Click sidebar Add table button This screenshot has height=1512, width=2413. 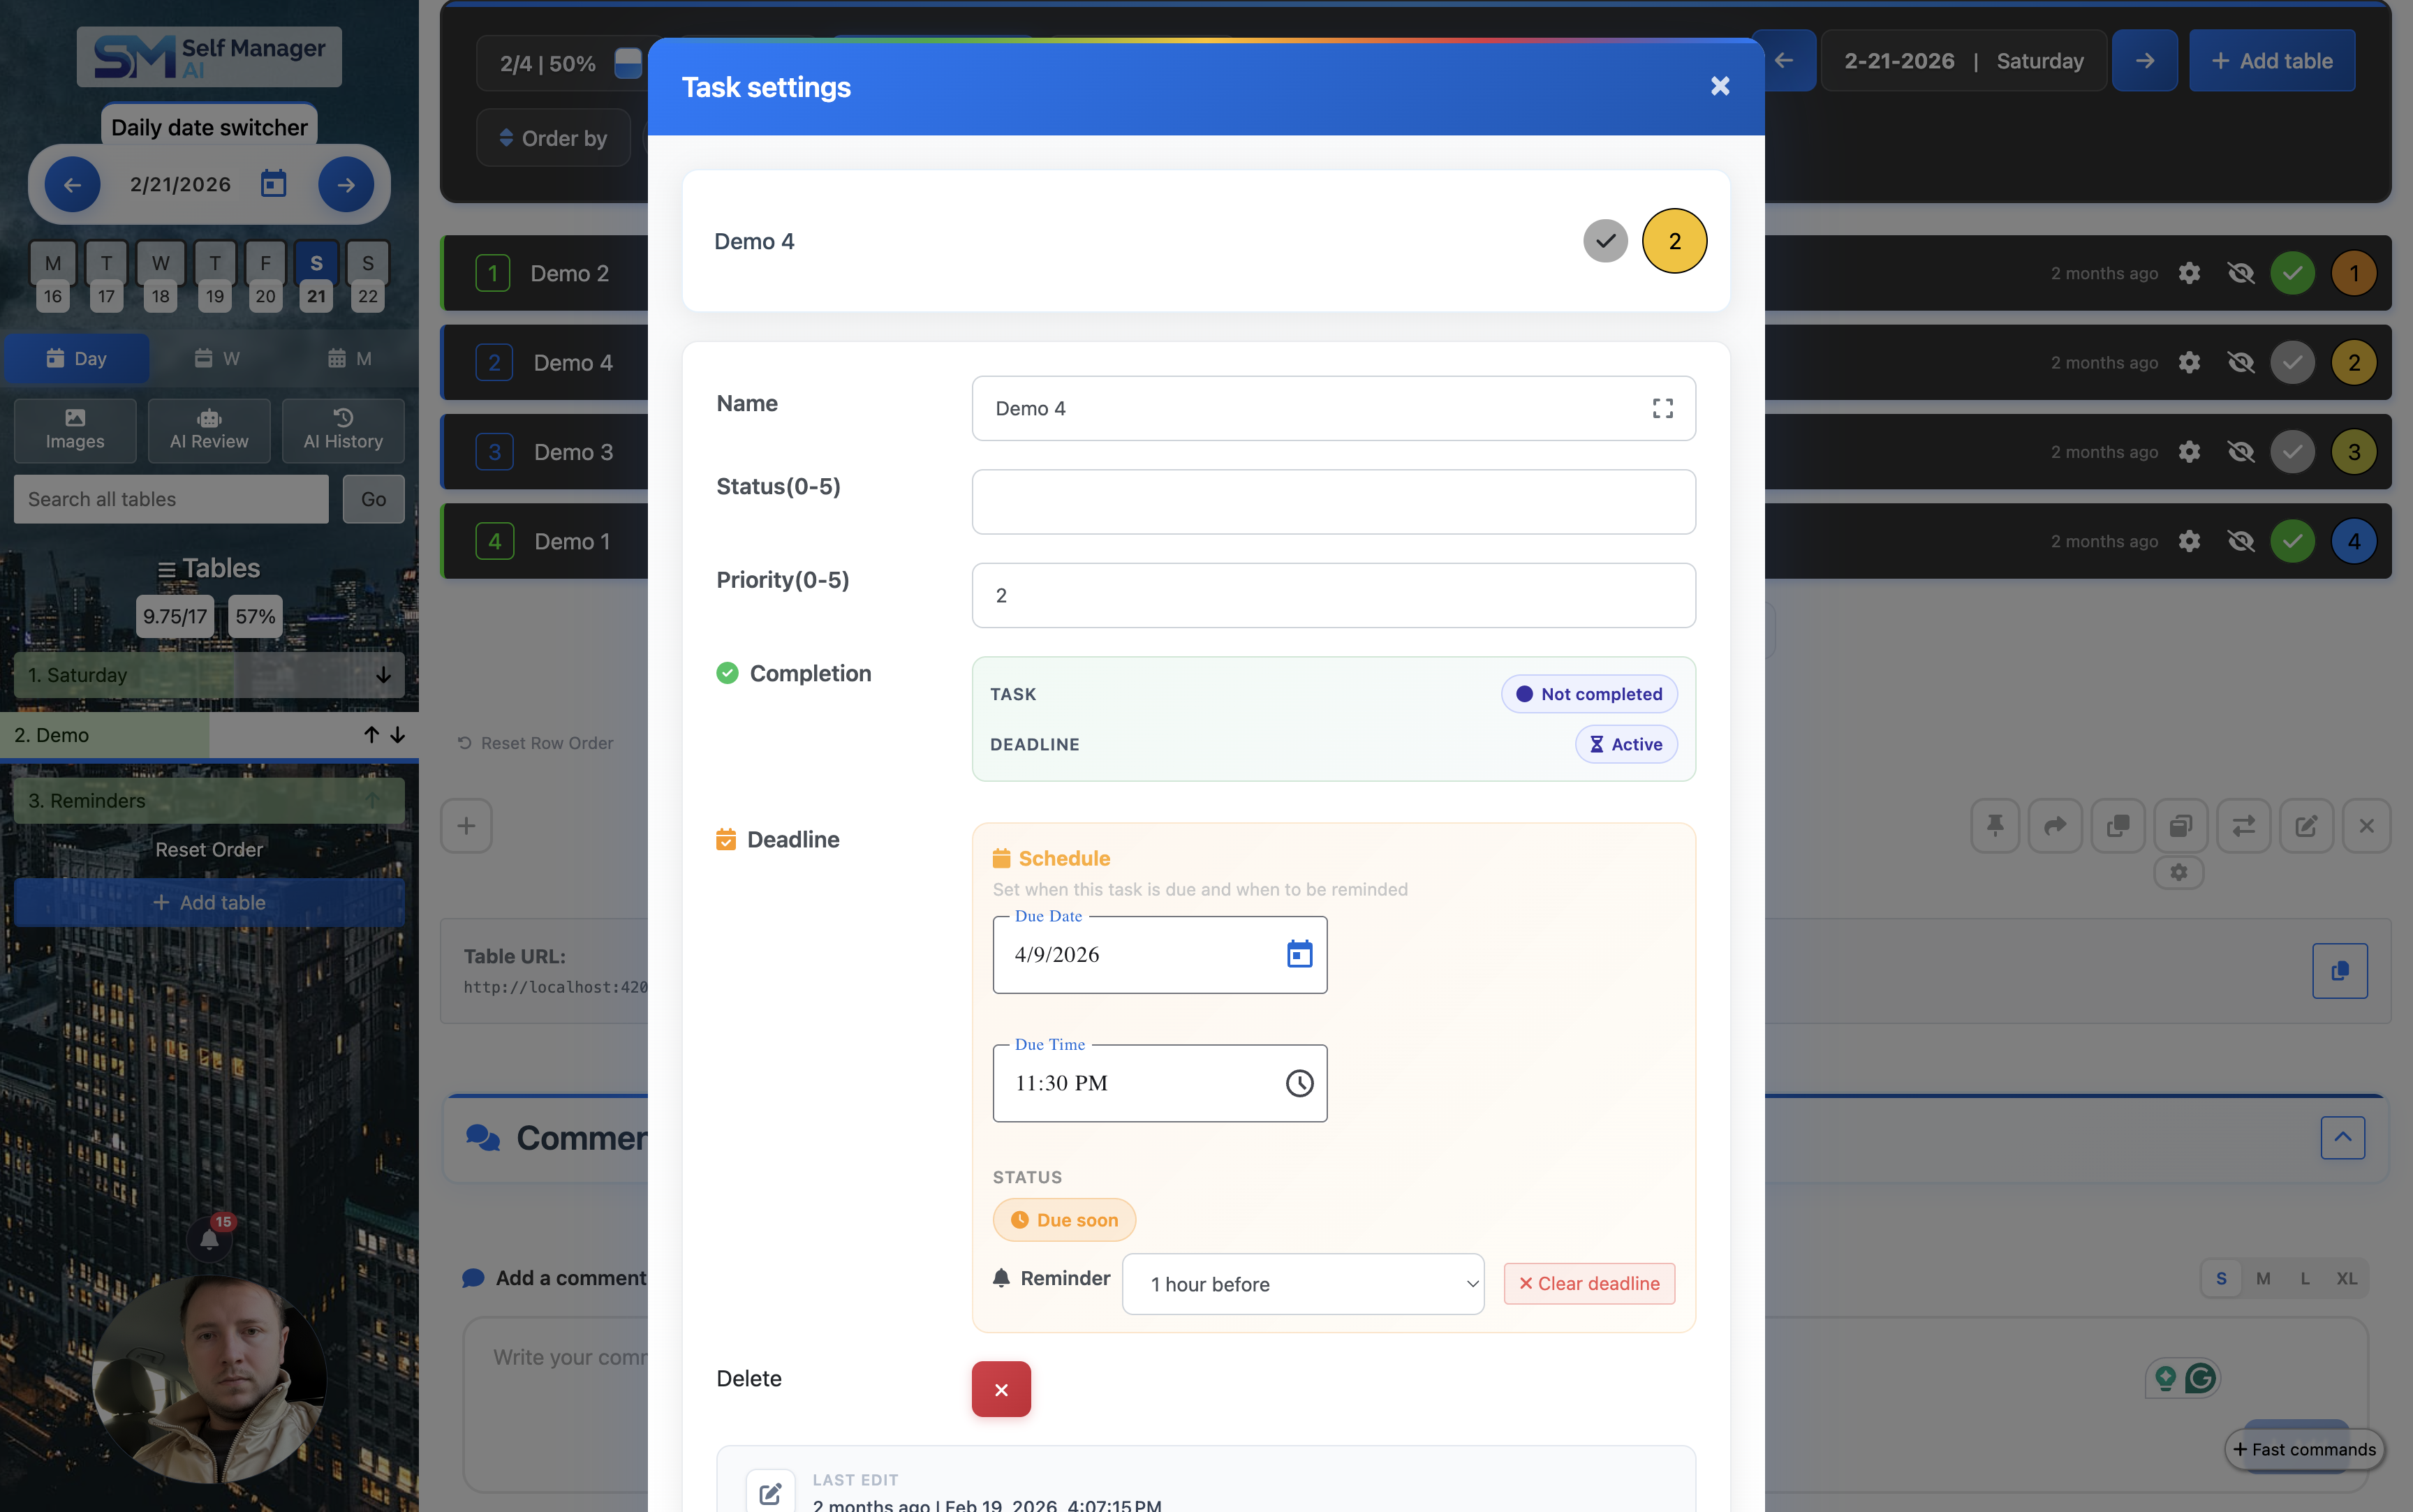pos(209,902)
